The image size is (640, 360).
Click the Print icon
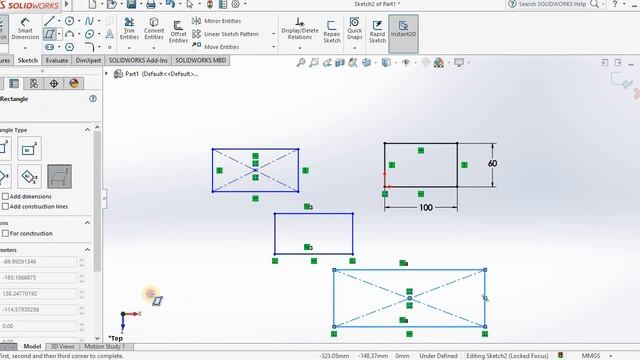[x=151, y=4]
